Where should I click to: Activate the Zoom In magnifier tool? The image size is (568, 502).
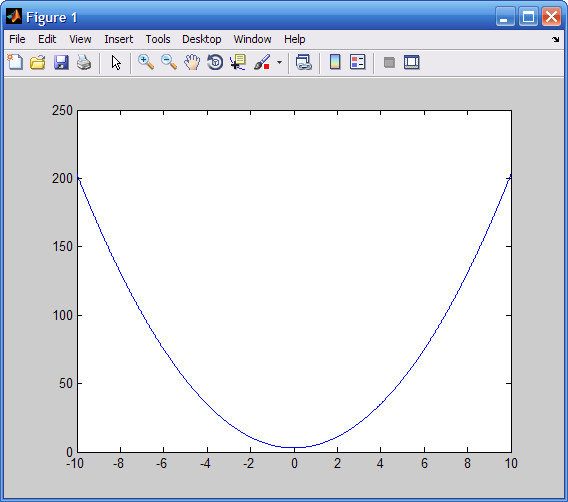pyautogui.click(x=146, y=62)
